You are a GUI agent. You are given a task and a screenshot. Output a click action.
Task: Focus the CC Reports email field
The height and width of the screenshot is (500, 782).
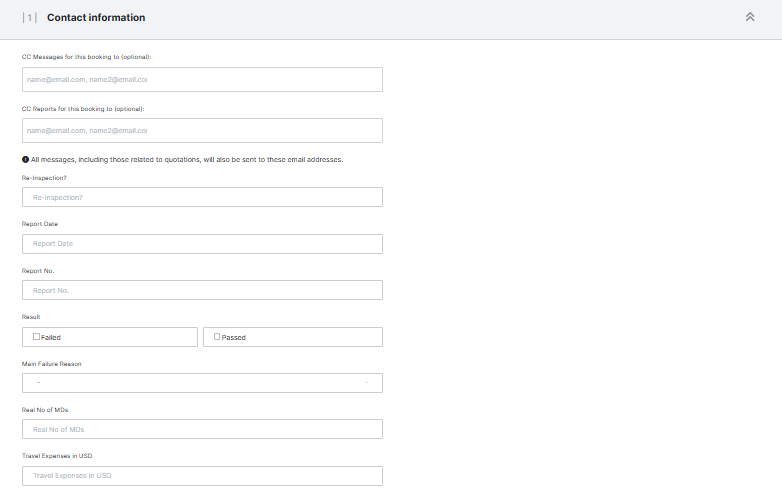click(202, 131)
